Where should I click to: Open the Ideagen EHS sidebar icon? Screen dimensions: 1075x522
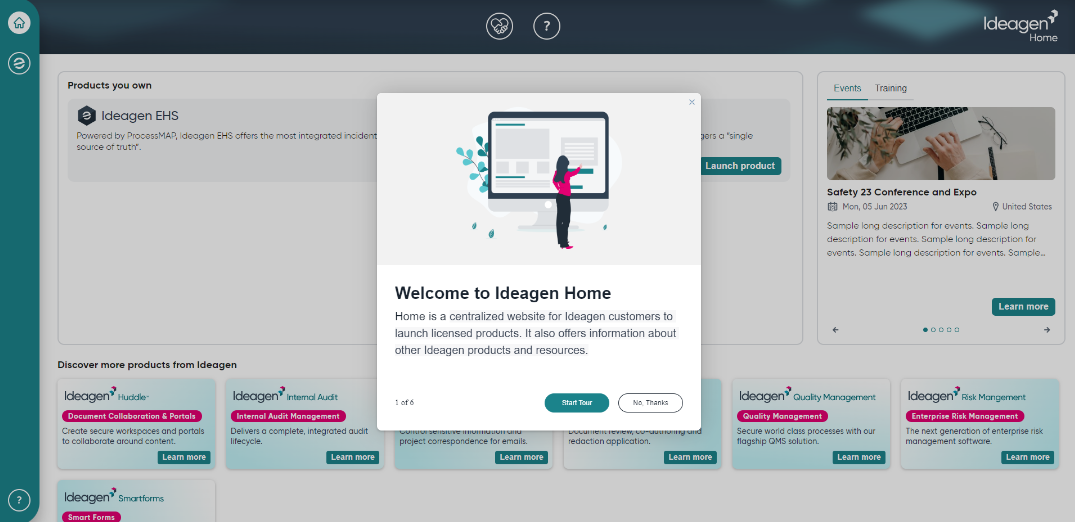(x=19, y=64)
